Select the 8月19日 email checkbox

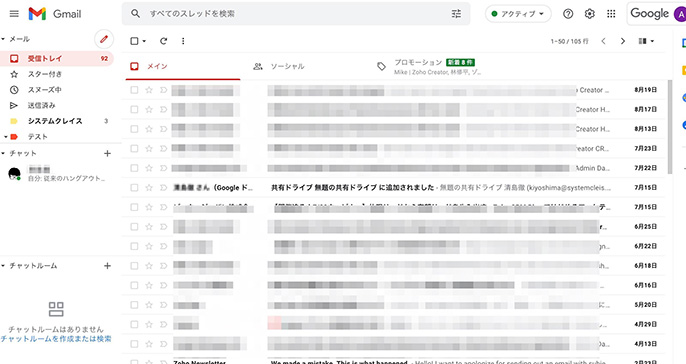134,90
